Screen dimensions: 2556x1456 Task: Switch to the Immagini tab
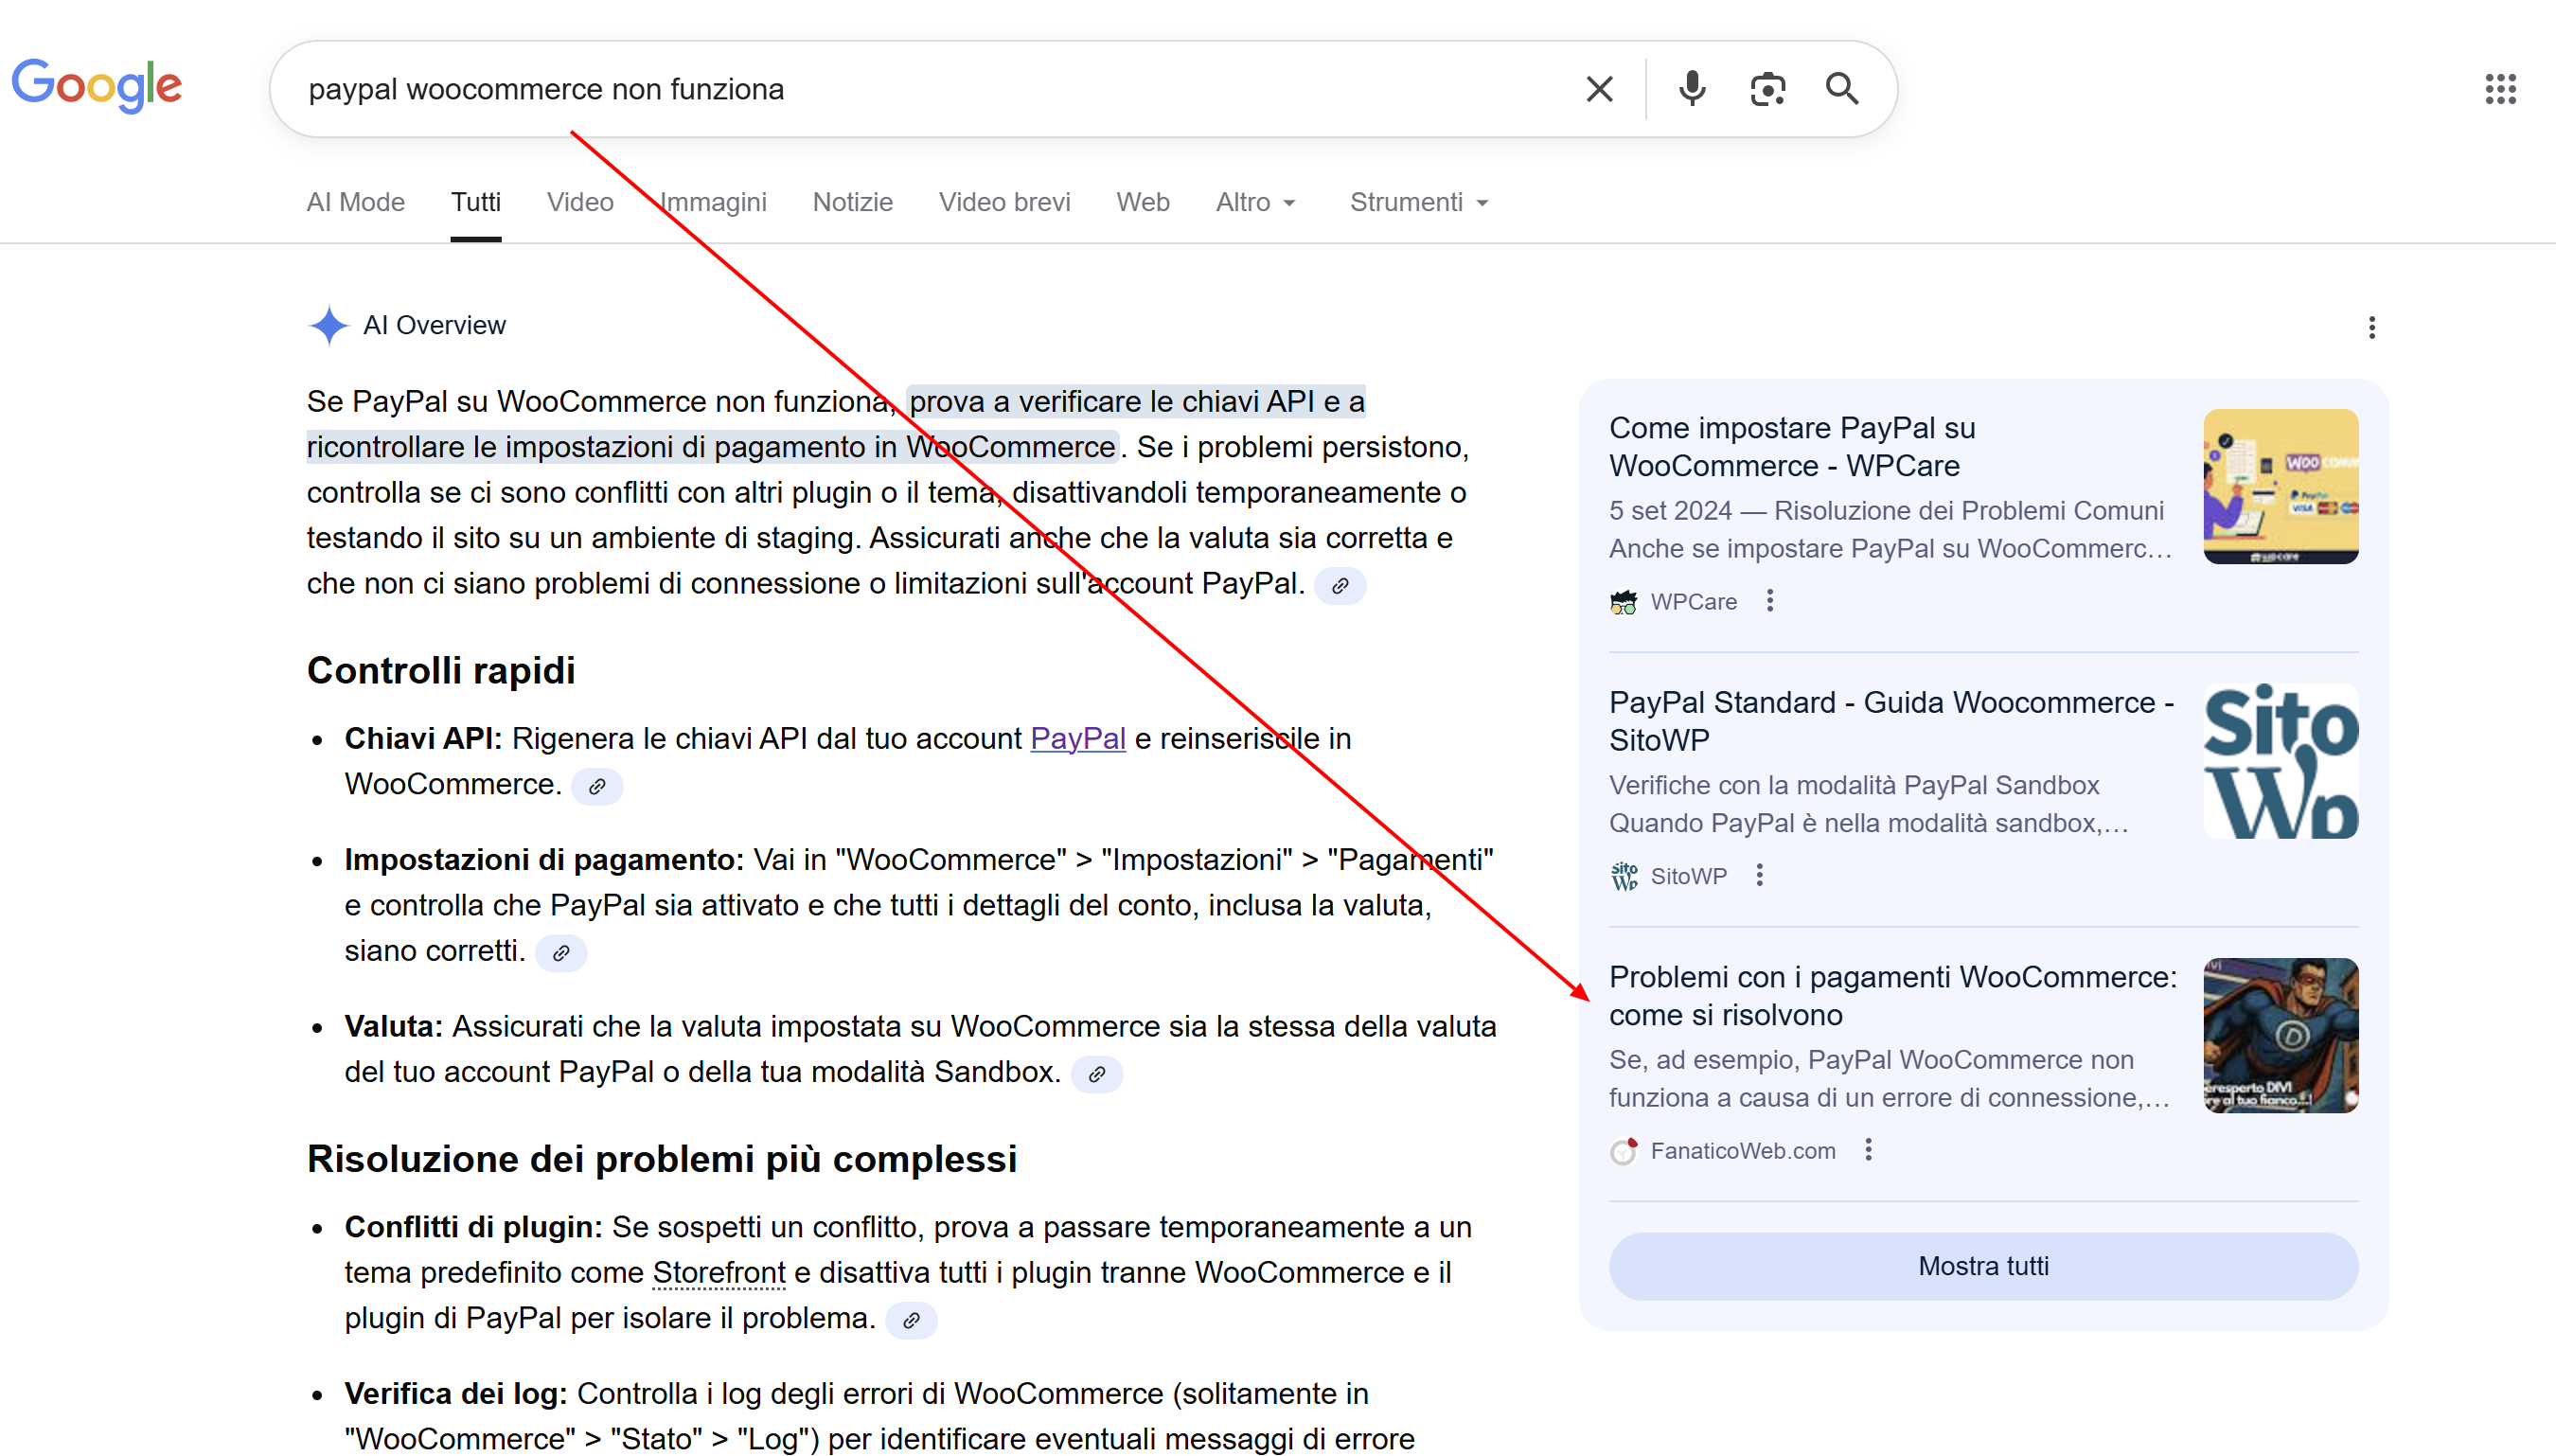point(713,202)
